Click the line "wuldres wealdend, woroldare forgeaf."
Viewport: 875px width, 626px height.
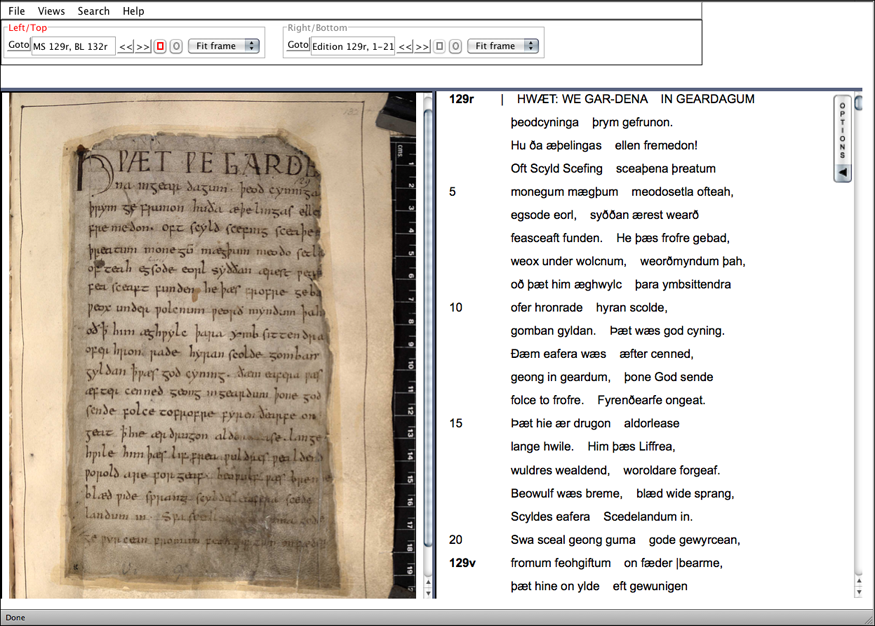click(x=615, y=470)
